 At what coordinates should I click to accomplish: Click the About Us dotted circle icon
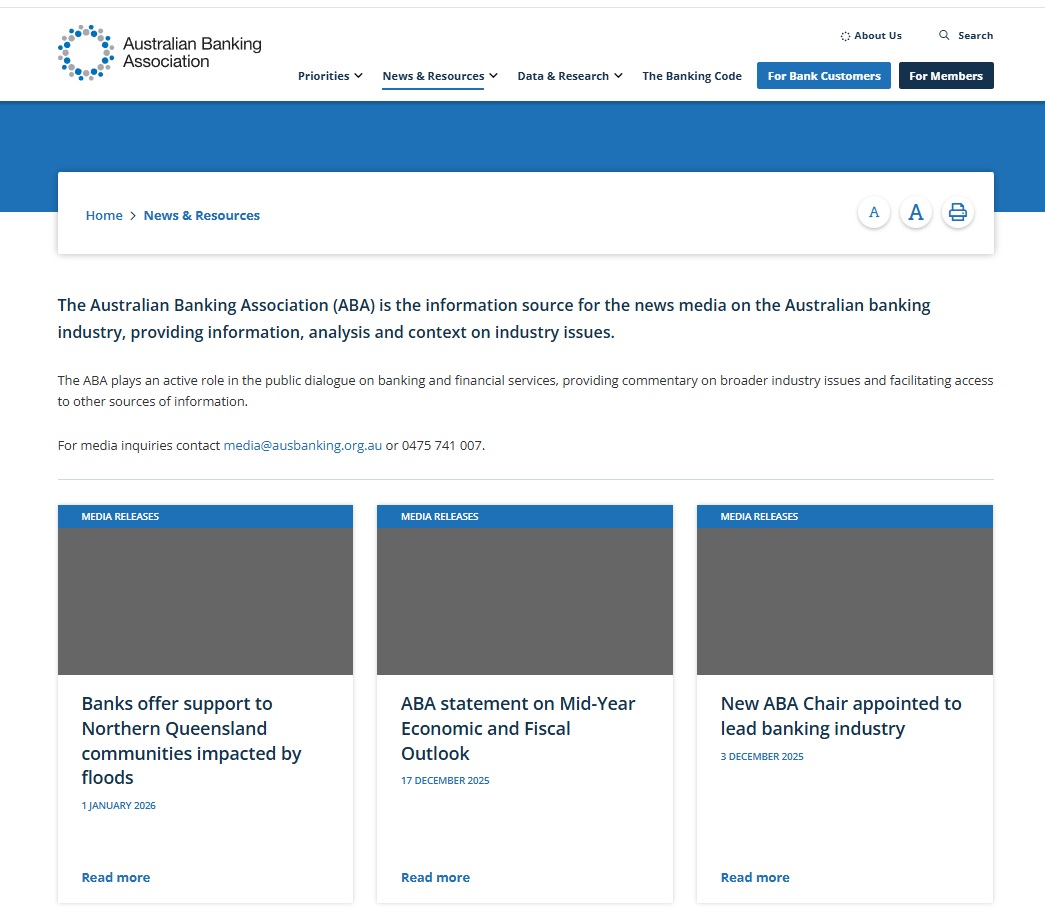(x=845, y=36)
